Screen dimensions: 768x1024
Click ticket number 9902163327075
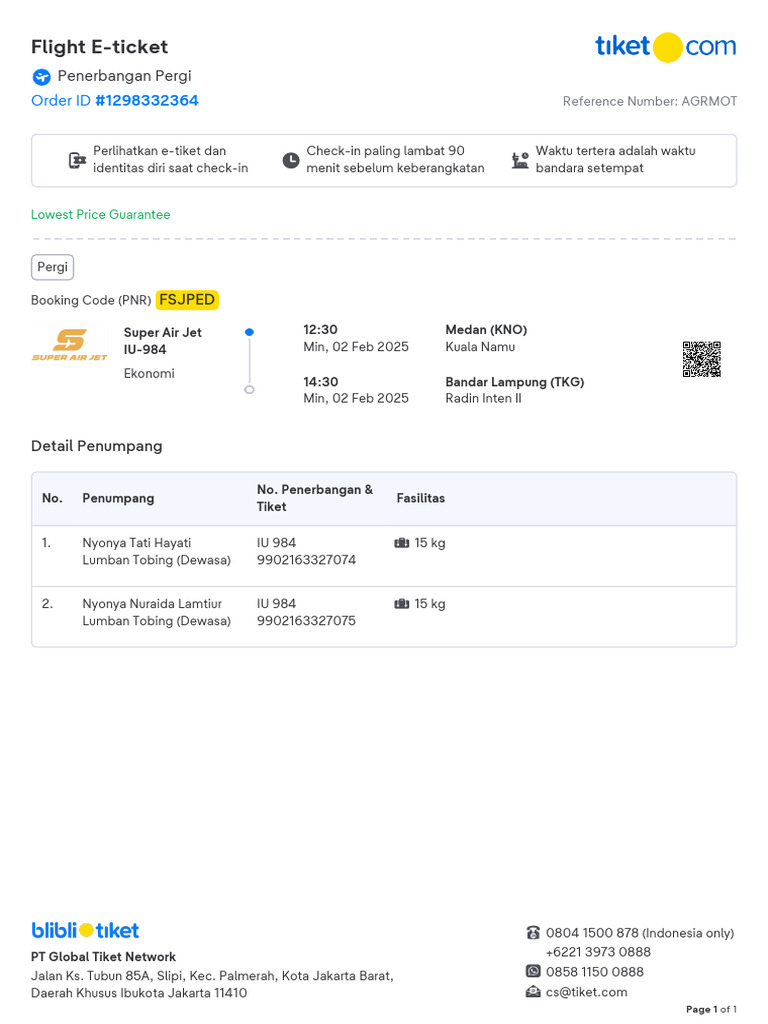pos(306,620)
